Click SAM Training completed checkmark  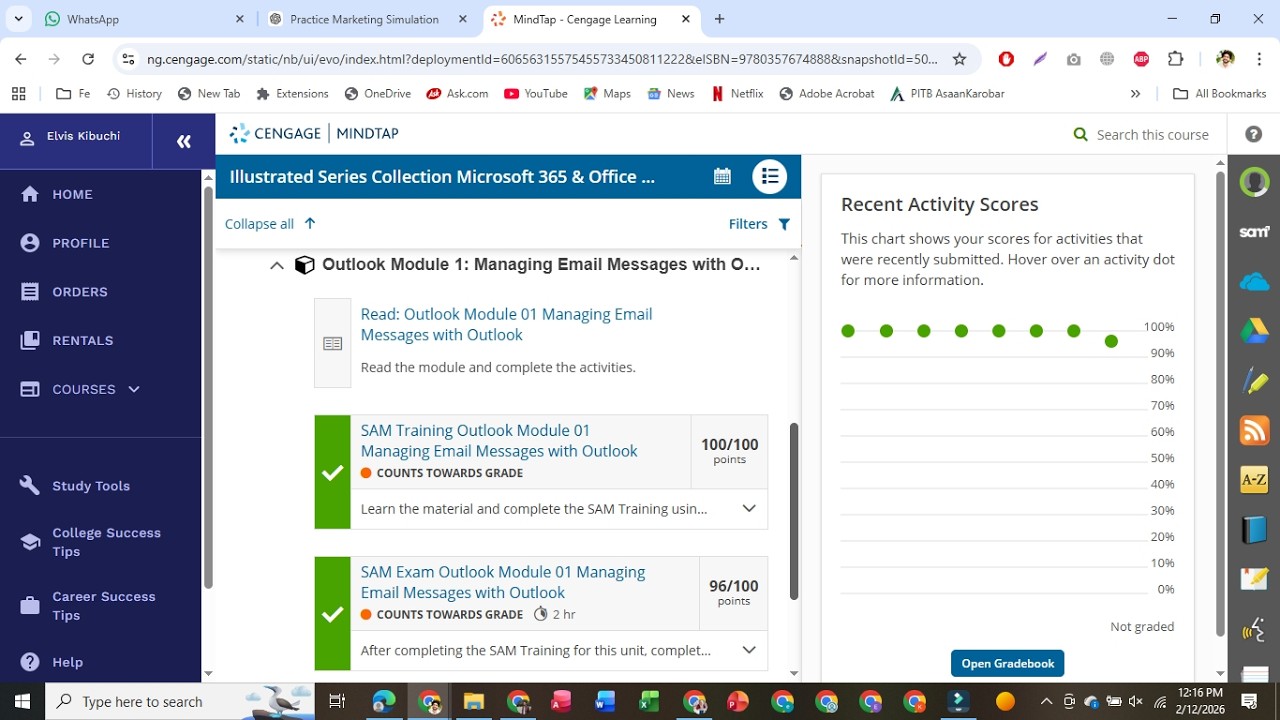pos(332,473)
